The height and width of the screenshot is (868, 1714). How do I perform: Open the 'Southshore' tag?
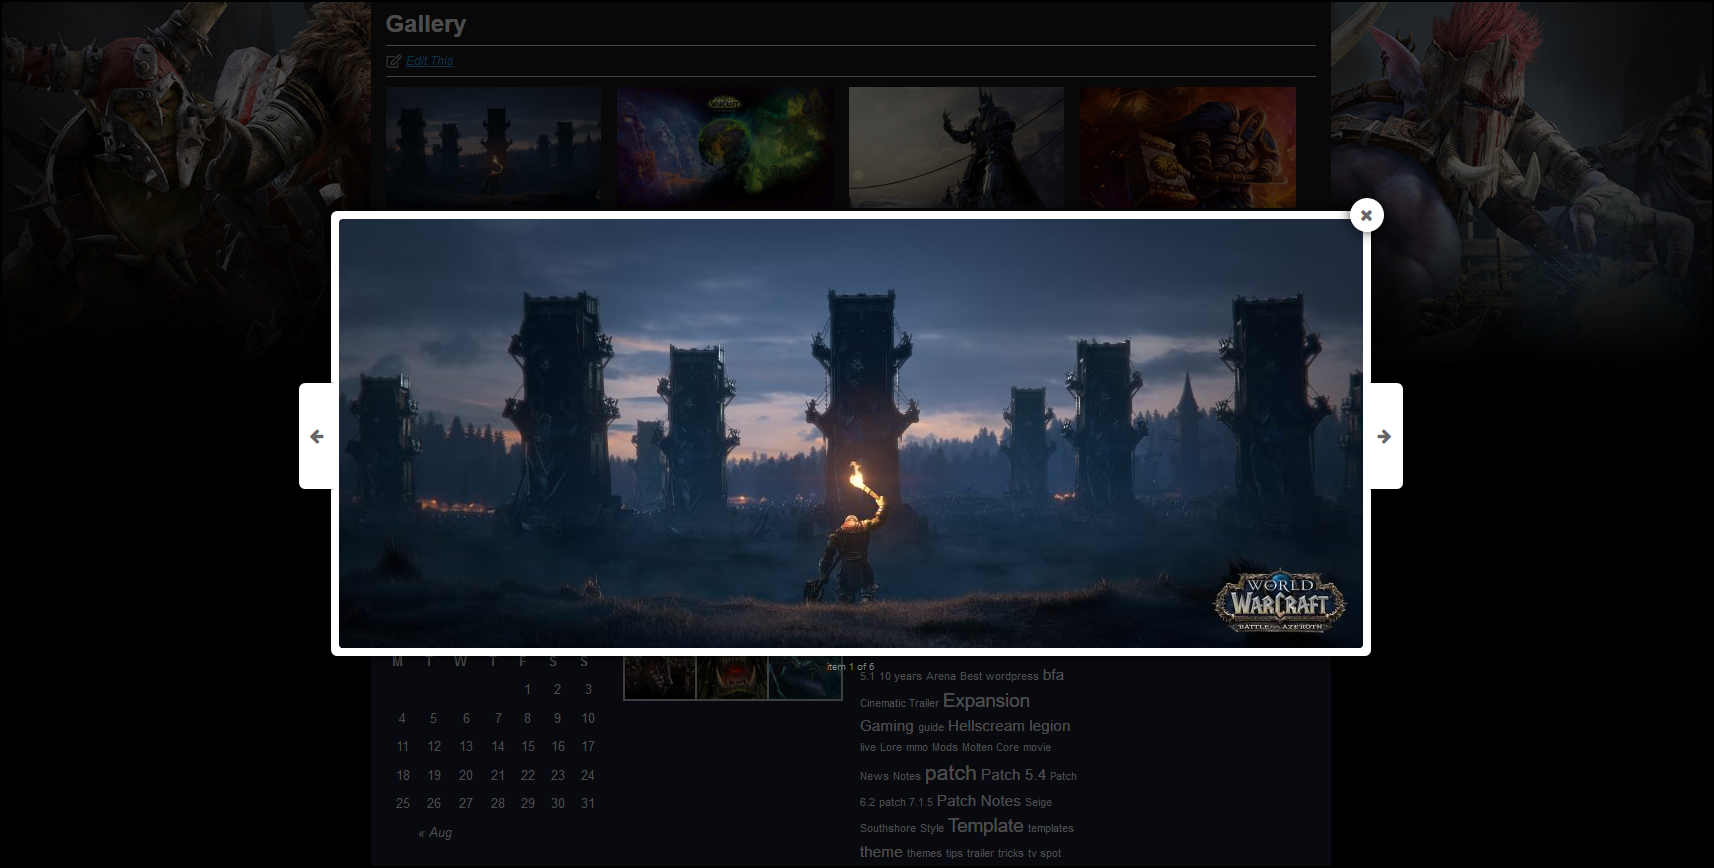coord(888,828)
